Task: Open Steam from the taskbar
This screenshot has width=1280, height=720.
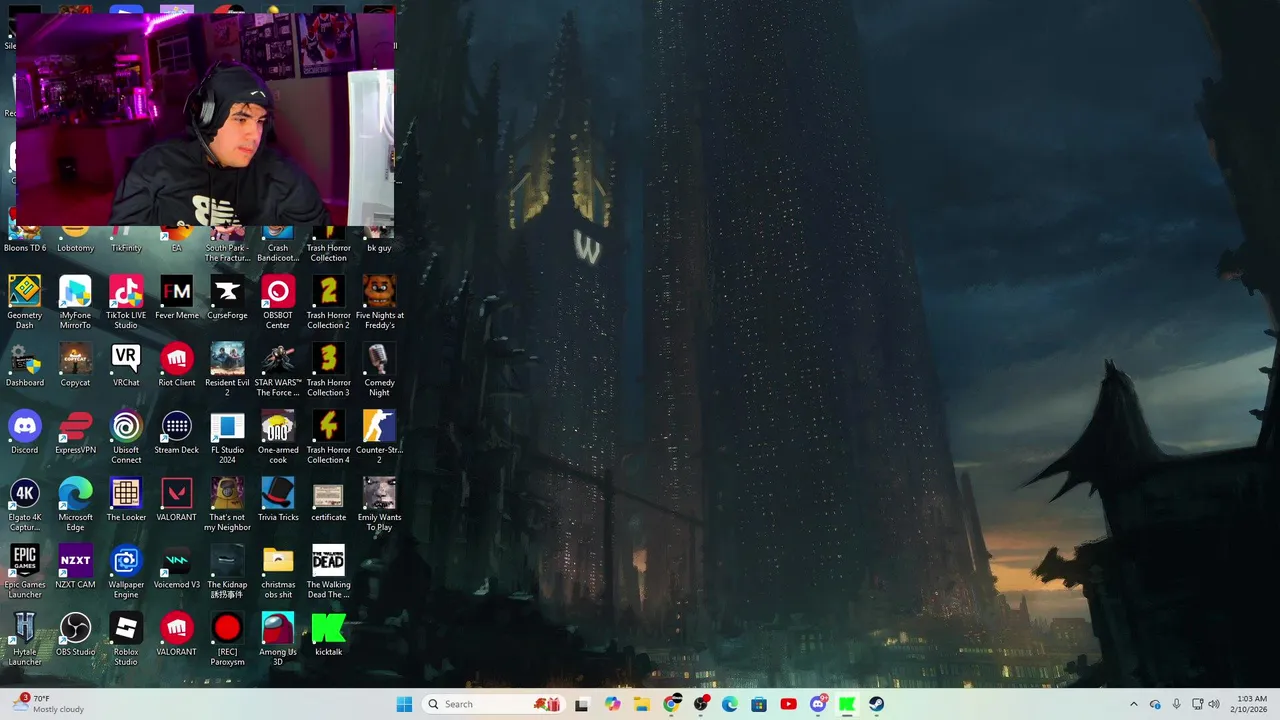Action: click(876, 704)
